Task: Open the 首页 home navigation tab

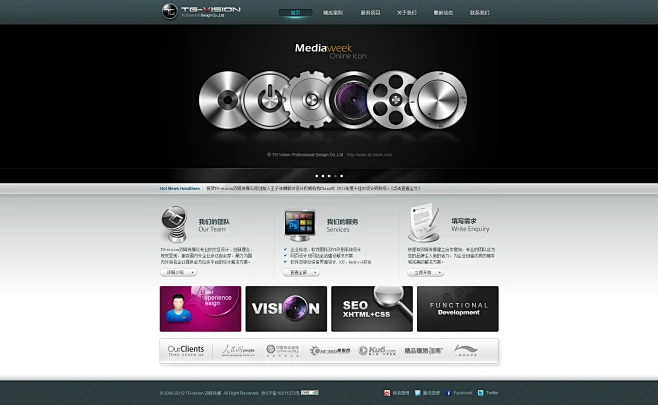Action: tap(294, 13)
